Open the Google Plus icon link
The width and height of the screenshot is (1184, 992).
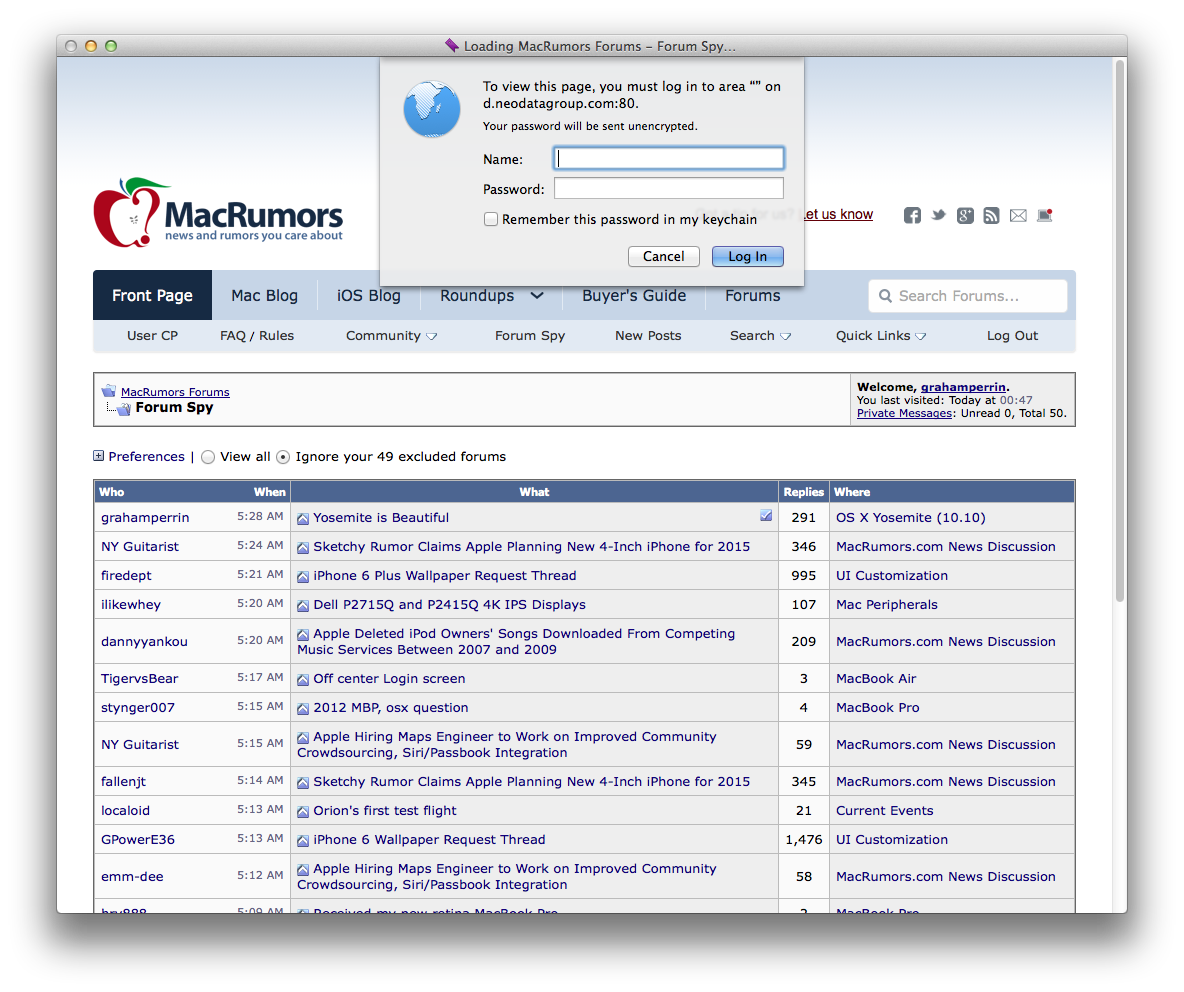(x=965, y=216)
